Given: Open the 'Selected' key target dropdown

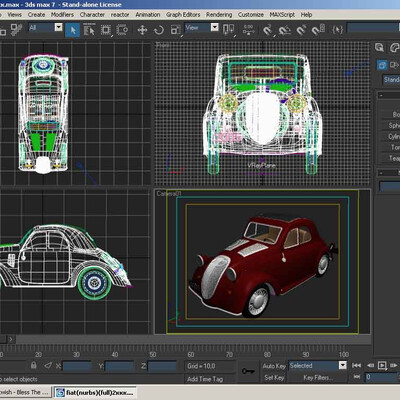Looking at the screenshot, I should [x=343, y=365].
